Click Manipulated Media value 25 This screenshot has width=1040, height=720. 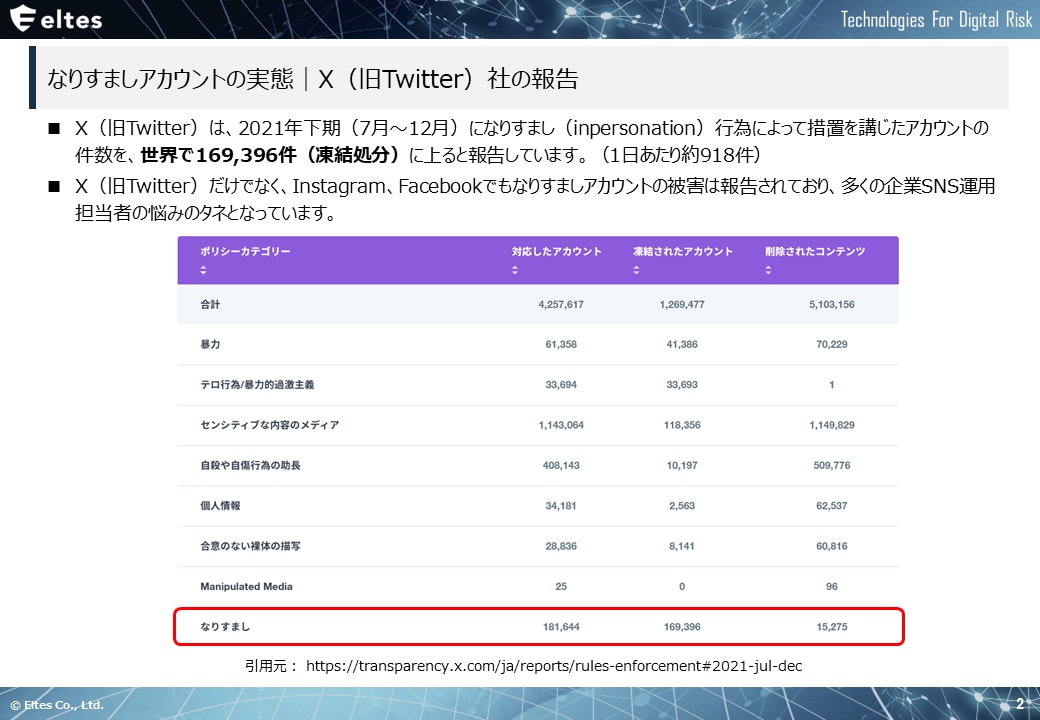[x=561, y=586]
